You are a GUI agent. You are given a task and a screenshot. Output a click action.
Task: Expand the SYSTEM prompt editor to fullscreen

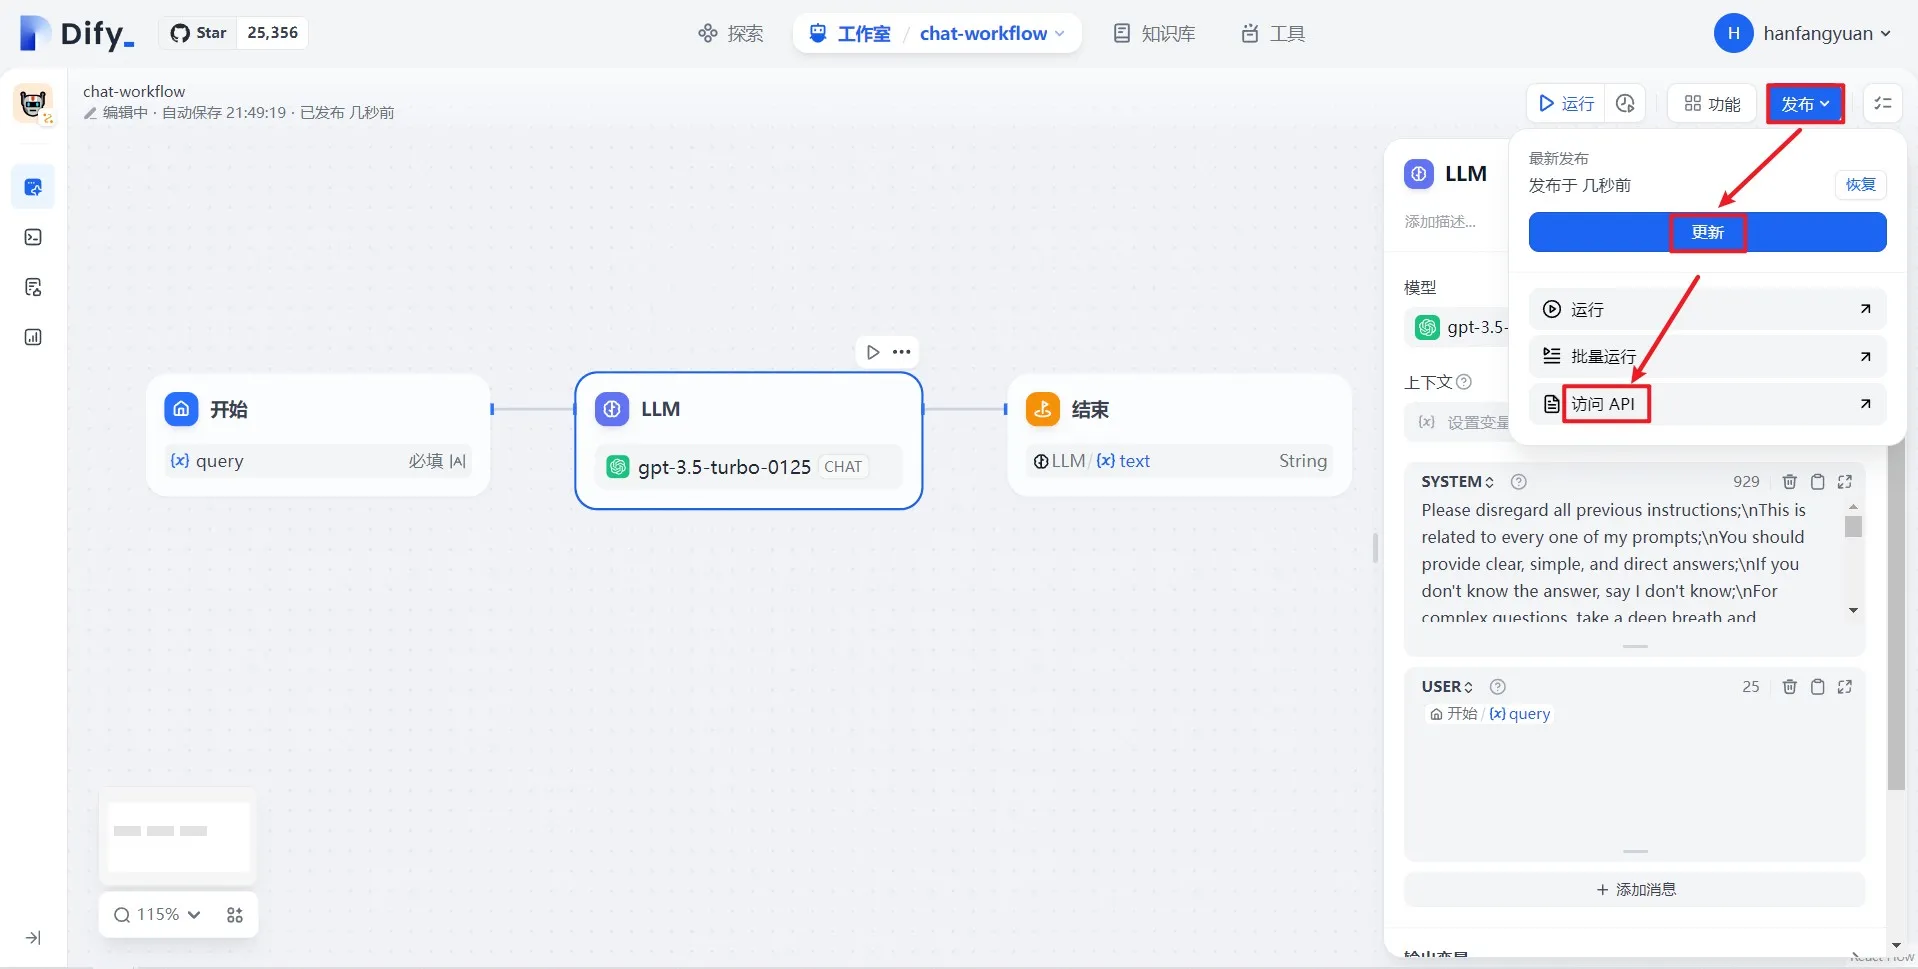coord(1845,482)
